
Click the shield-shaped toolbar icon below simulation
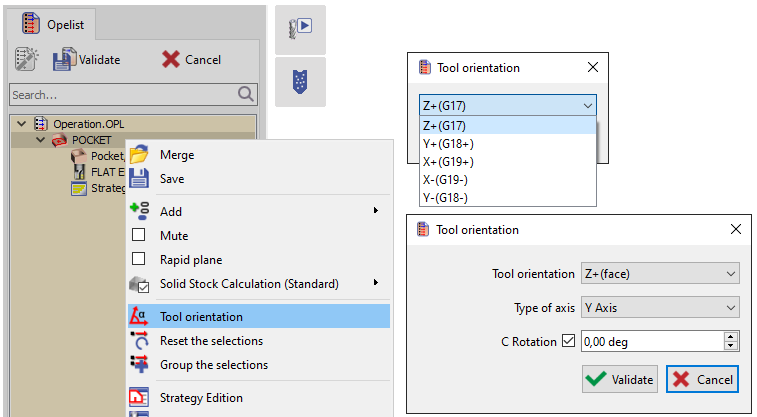pyautogui.click(x=299, y=82)
